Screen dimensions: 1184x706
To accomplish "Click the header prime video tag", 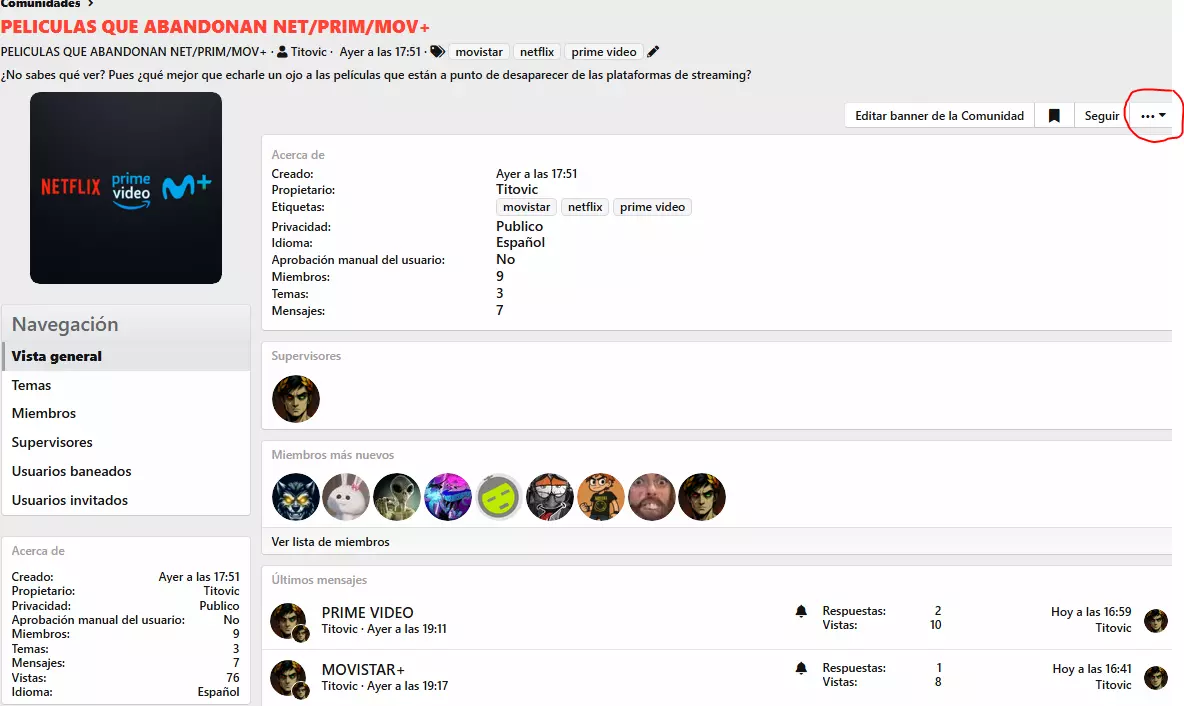I will point(603,52).
